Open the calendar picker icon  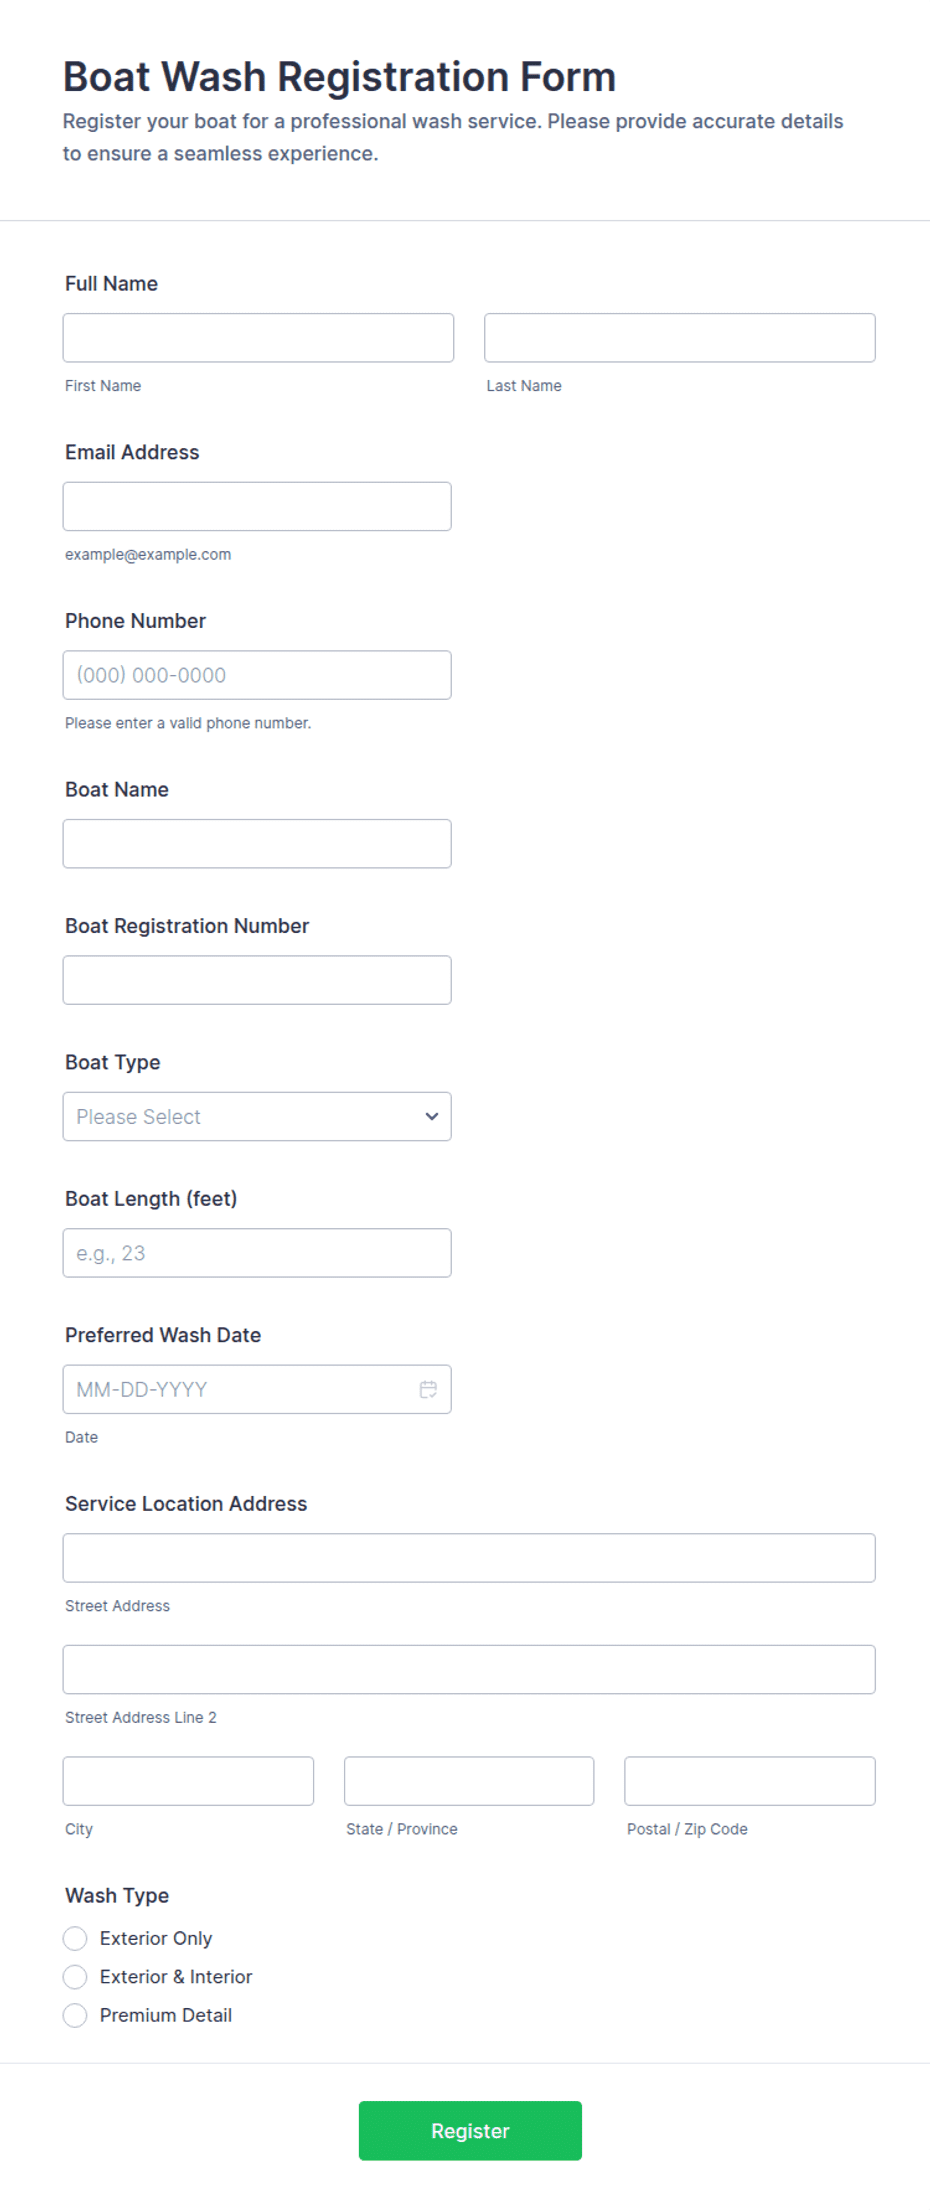(x=428, y=1389)
